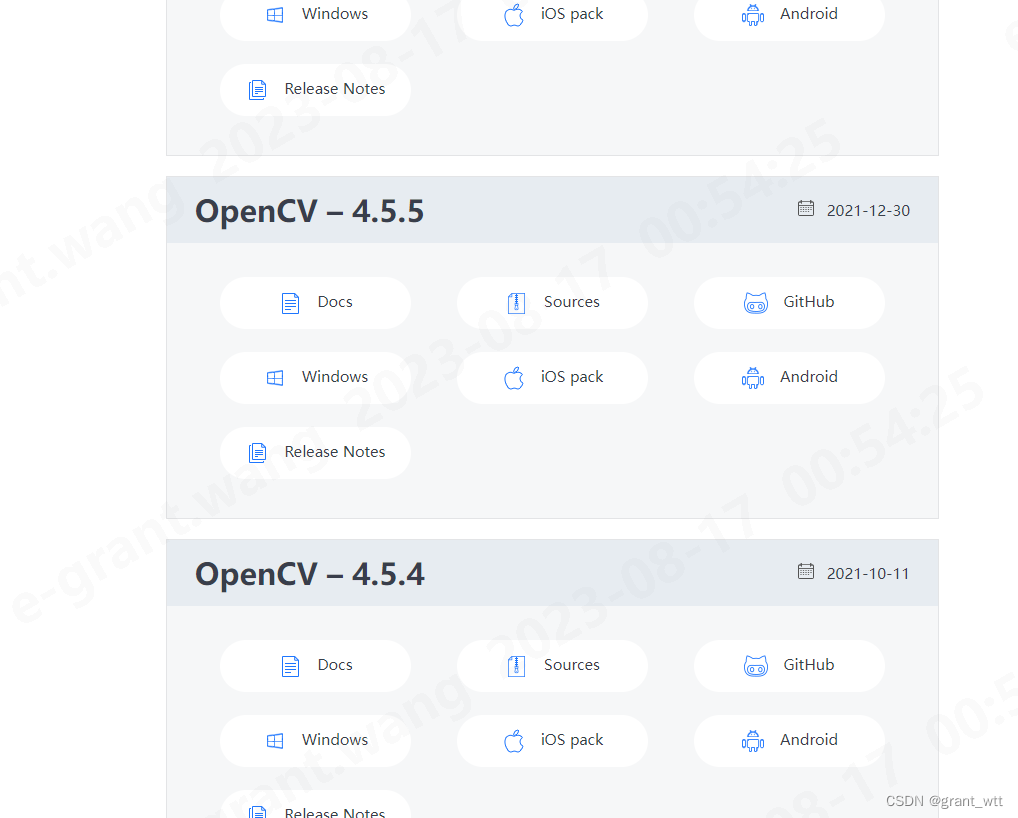The image size is (1018, 818).
Task: Open Release Notes for OpenCV 4.5.4
Action: tap(315, 808)
